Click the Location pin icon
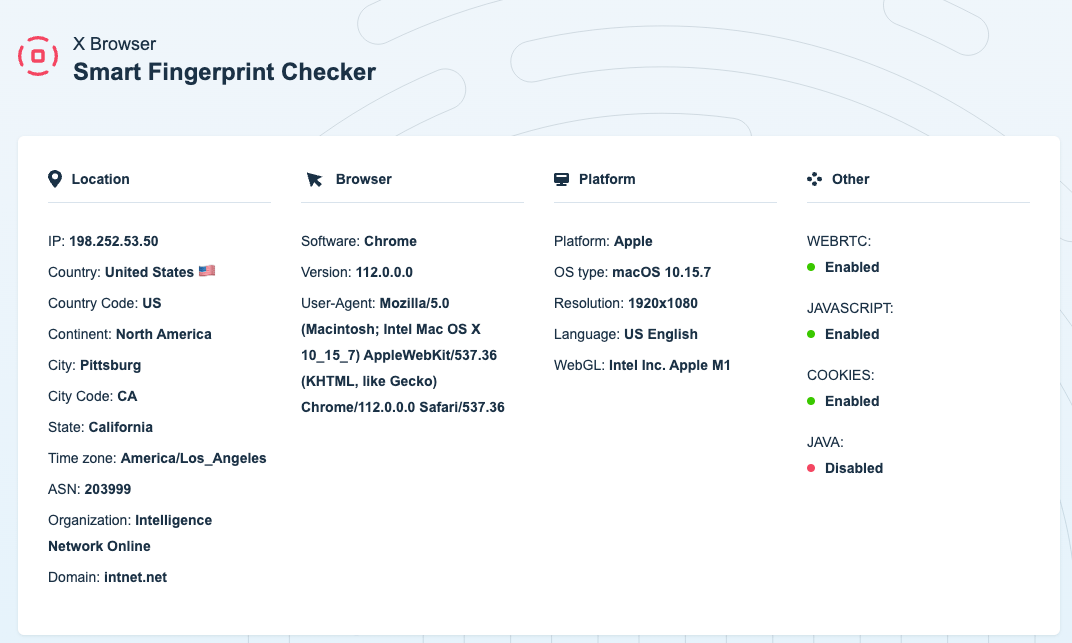Screen dimensions: 1072x643 coord(55,179)
